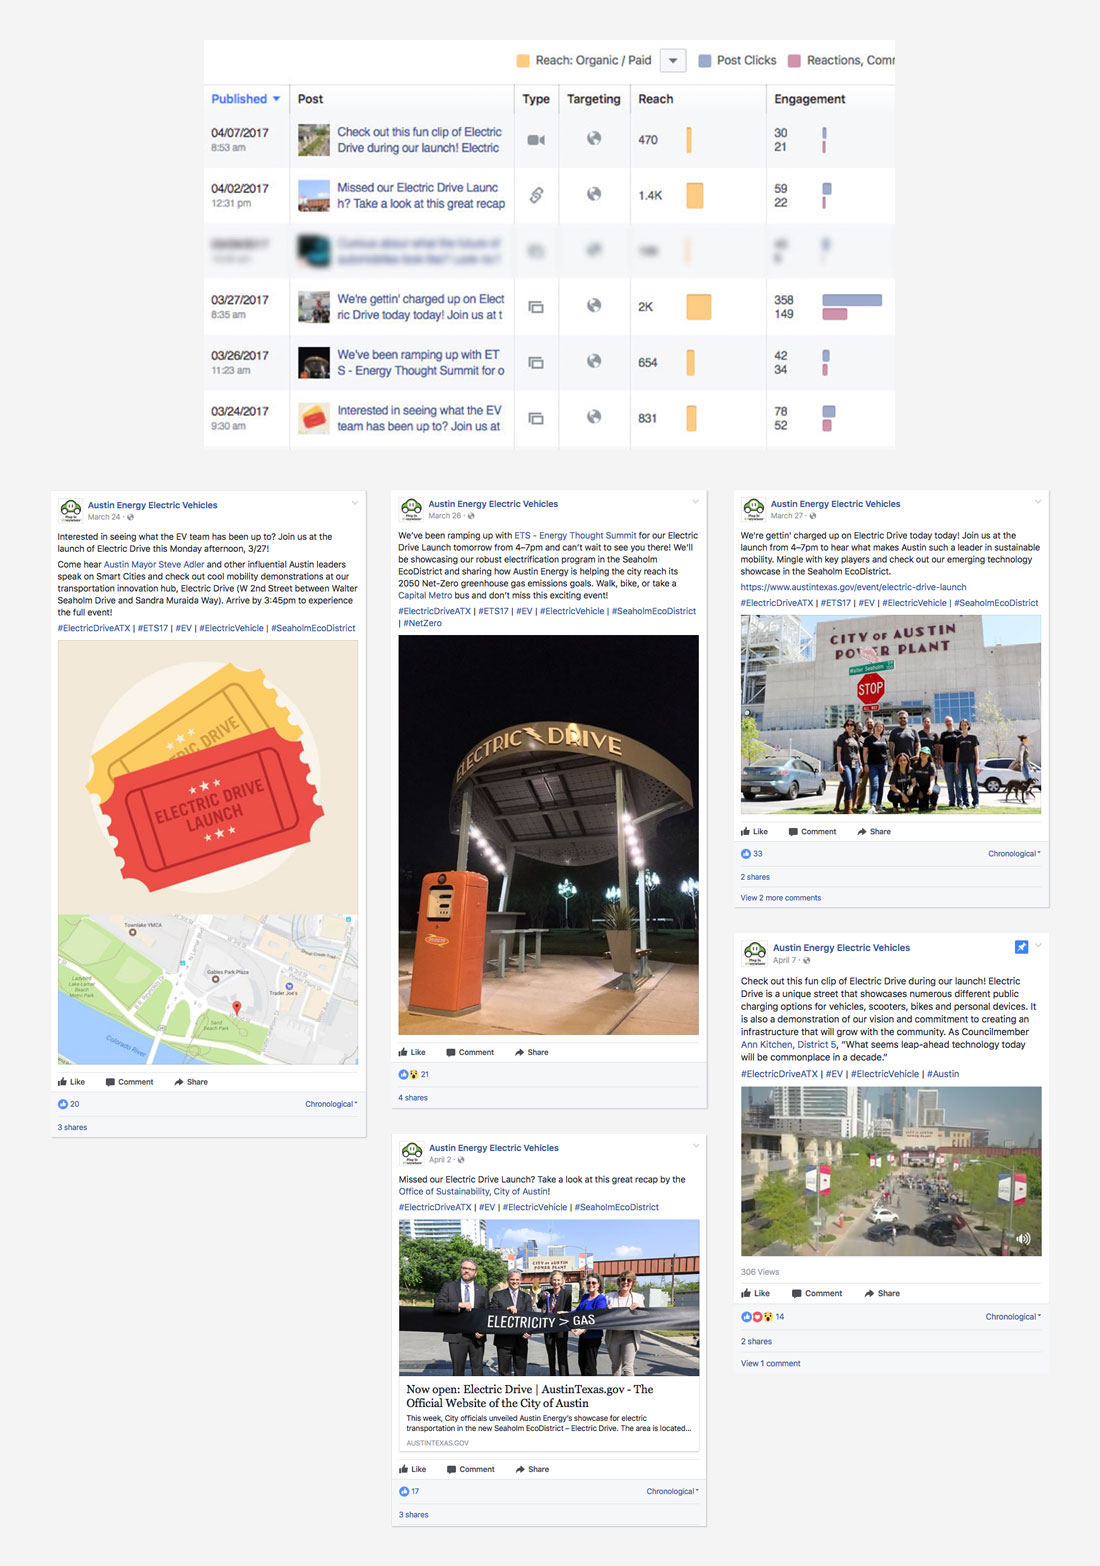
Task: Click the photo type icon for 03/26/2017 post
Action: (536, 363)
